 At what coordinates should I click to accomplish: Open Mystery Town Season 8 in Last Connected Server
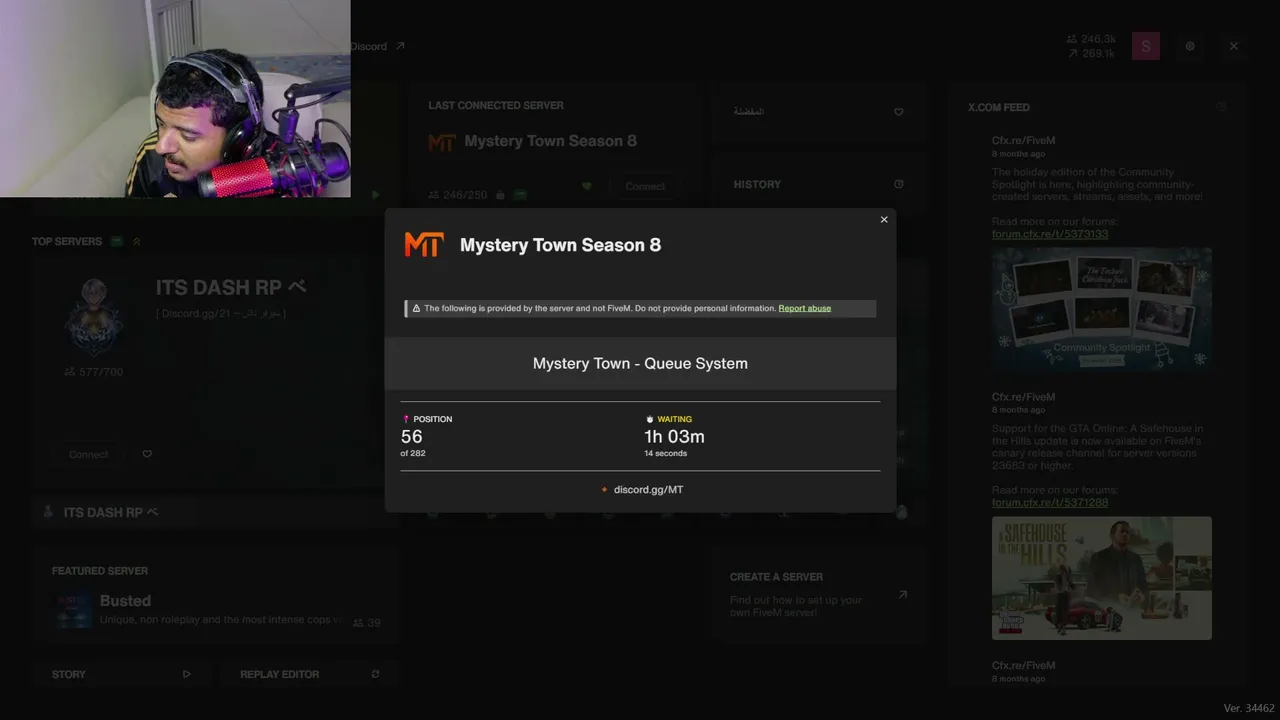coord(550,141)
